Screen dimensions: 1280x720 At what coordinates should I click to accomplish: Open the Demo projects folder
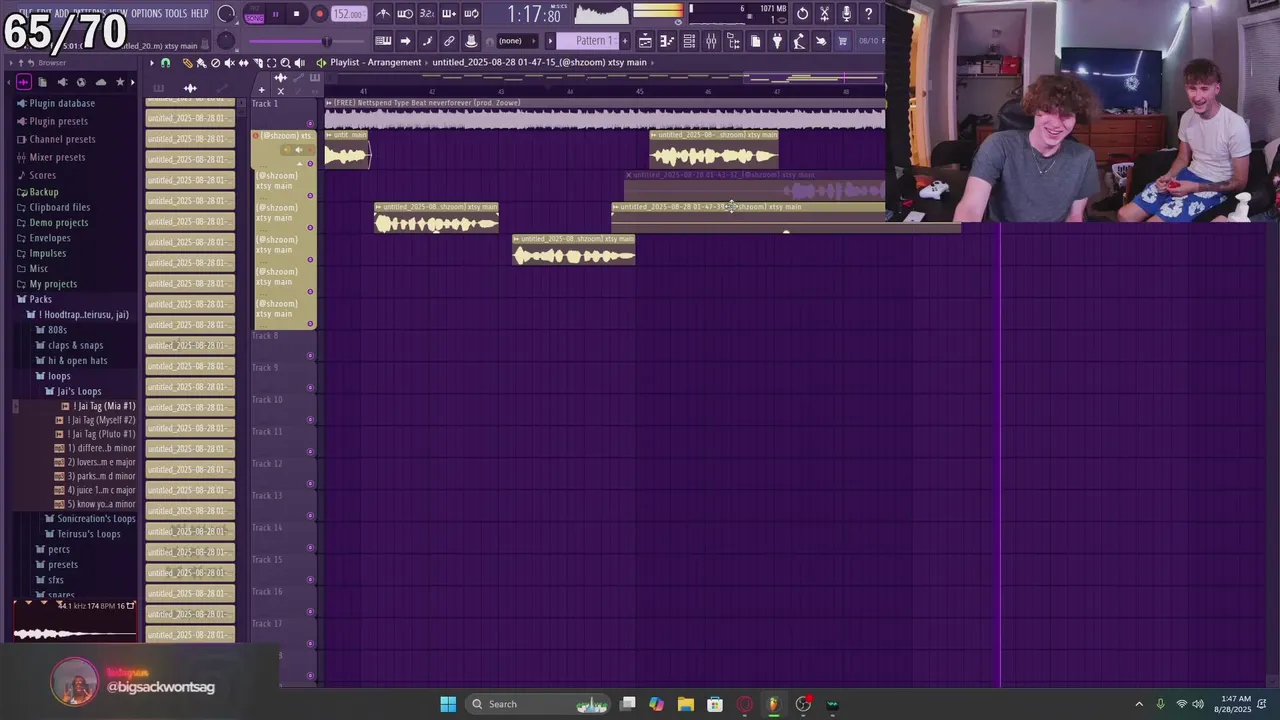pyautogui.click(x=59, y=223)
